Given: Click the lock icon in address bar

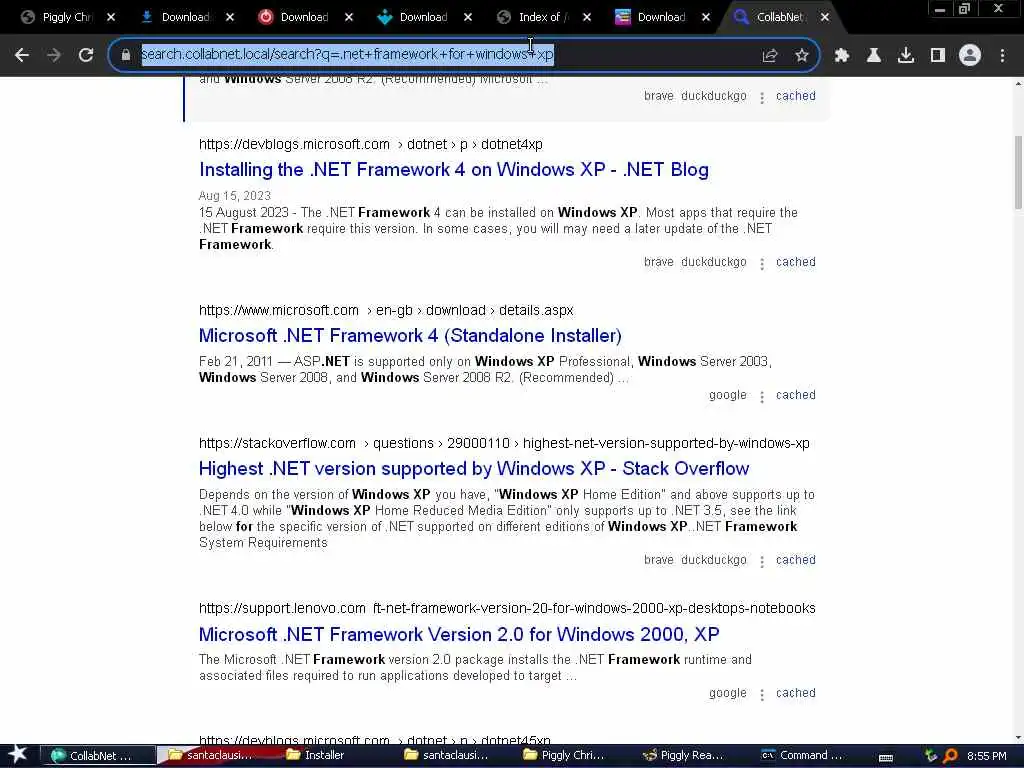Looking at the screenshot, I should pos(126,55).
